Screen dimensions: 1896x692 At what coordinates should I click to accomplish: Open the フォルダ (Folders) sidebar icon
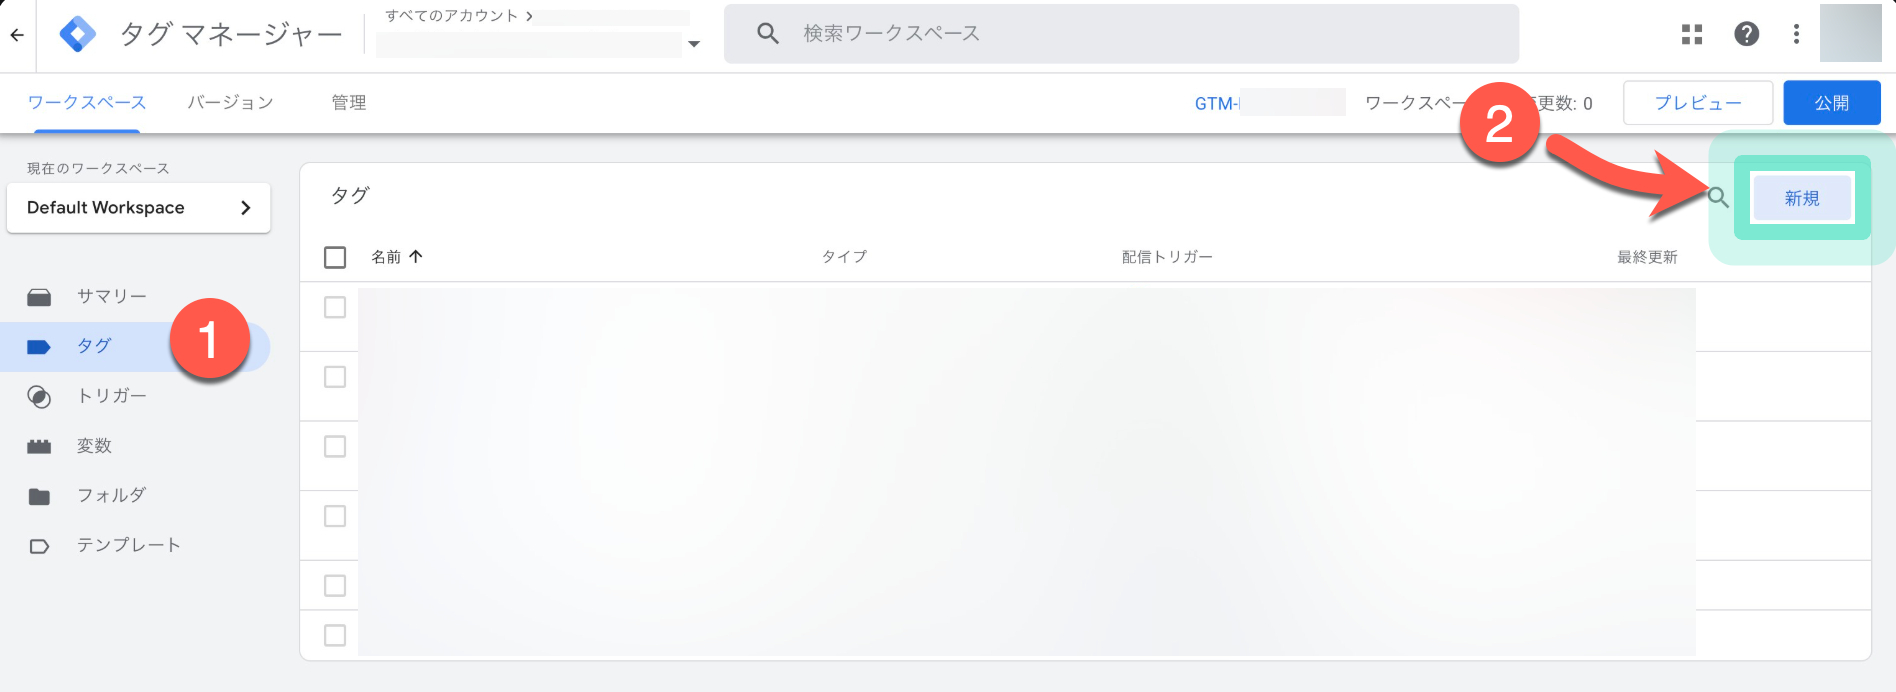click(40, 495)
